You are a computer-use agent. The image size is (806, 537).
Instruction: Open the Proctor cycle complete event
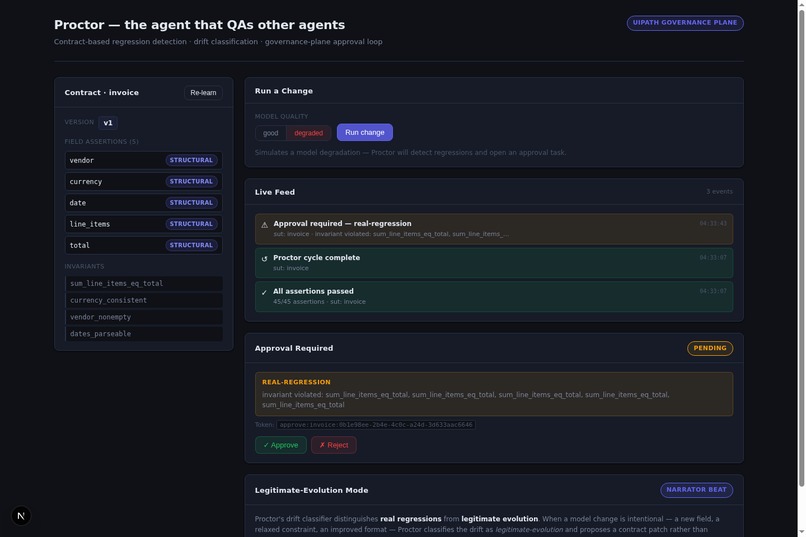point(494,263)
